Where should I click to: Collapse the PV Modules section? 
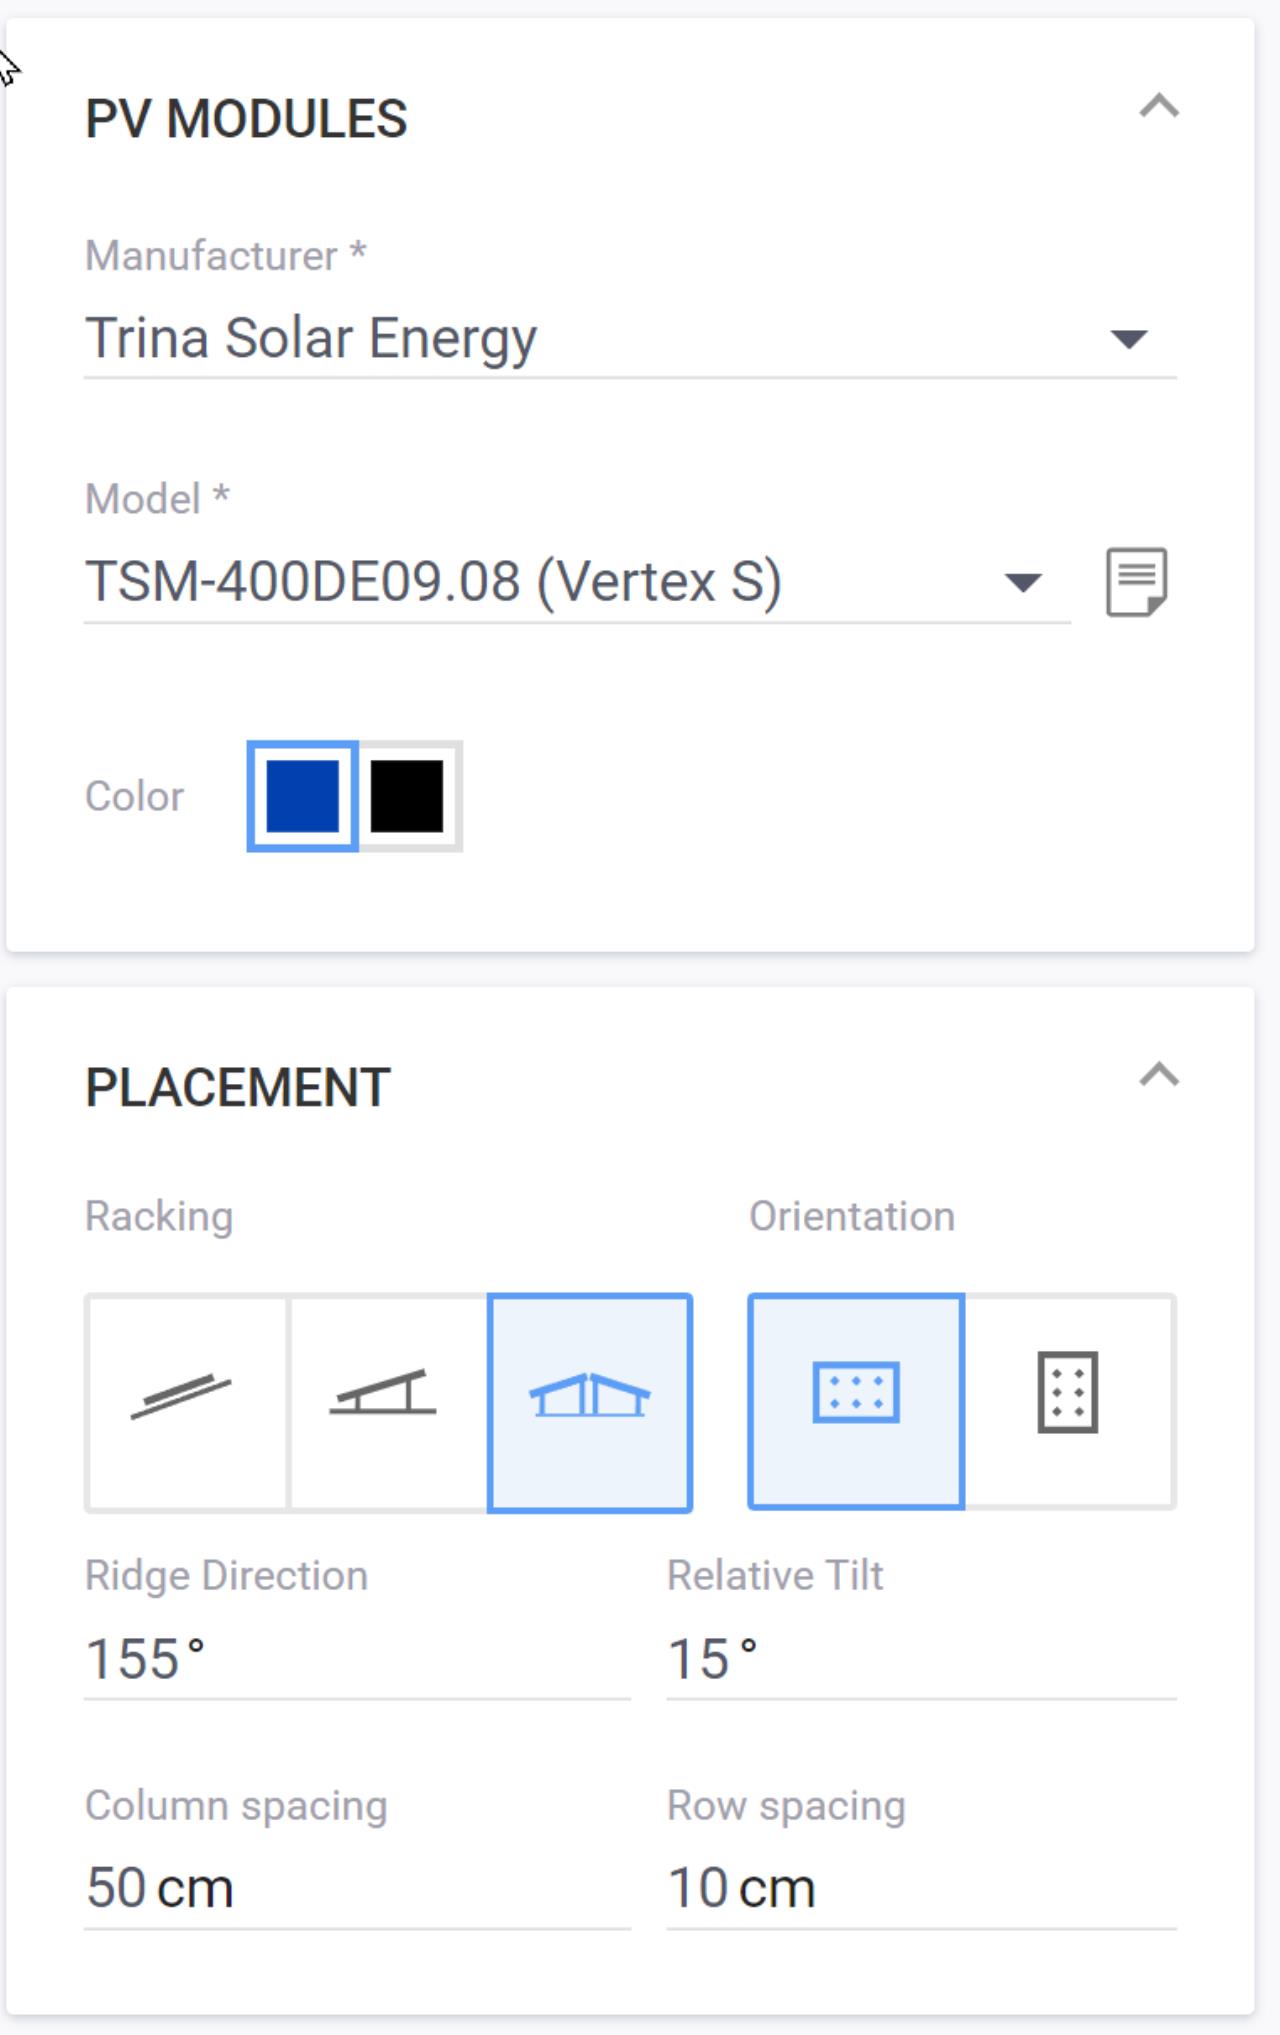[x=1159, y=106]
